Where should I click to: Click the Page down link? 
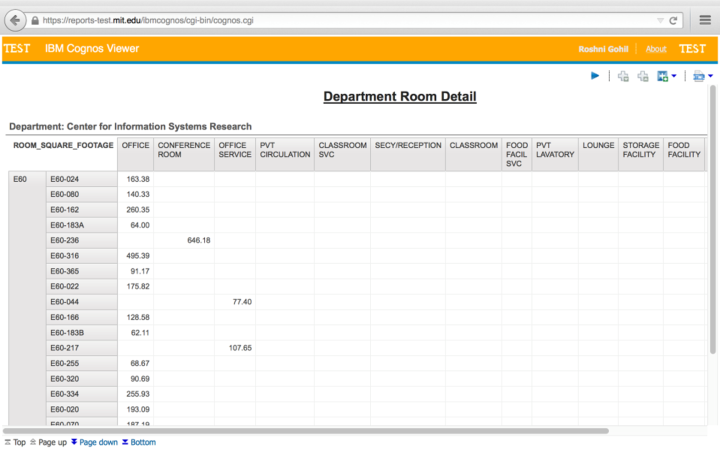coord(98,442)
